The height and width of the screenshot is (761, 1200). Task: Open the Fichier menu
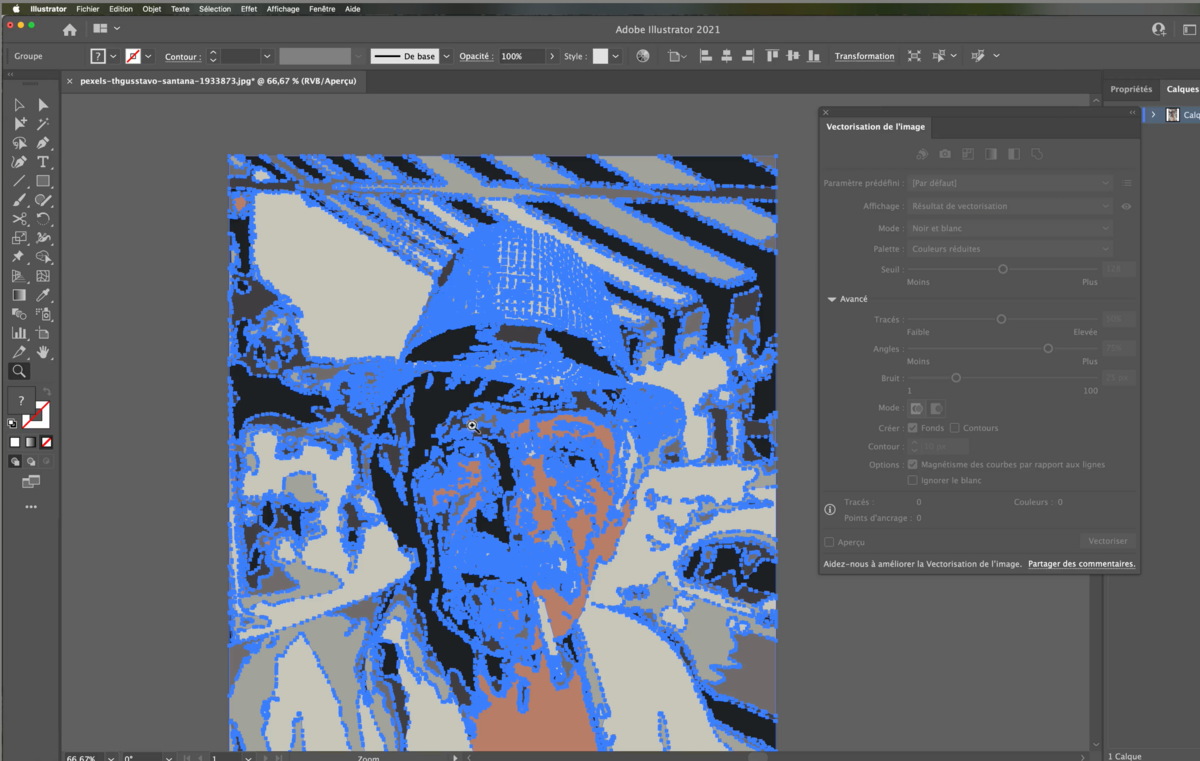coord(88,8)
